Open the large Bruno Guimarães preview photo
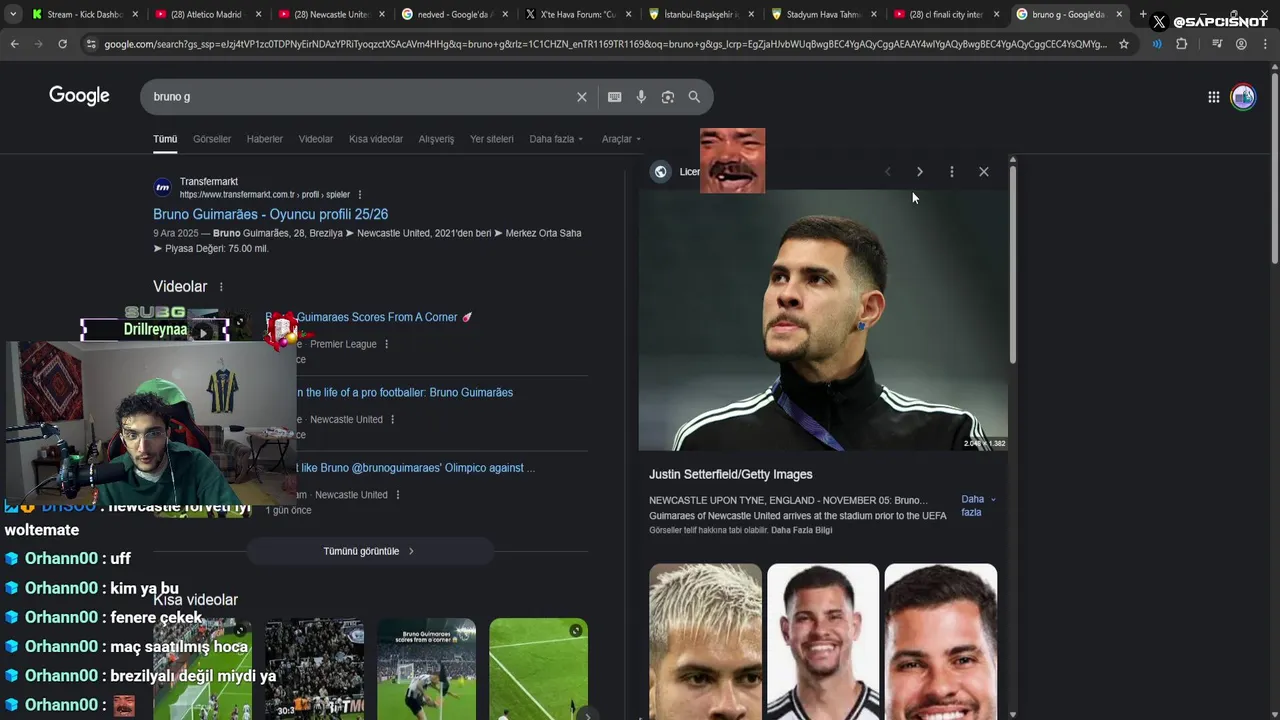Viewport: 1280px width, 720px height. (x=823, y=320)
